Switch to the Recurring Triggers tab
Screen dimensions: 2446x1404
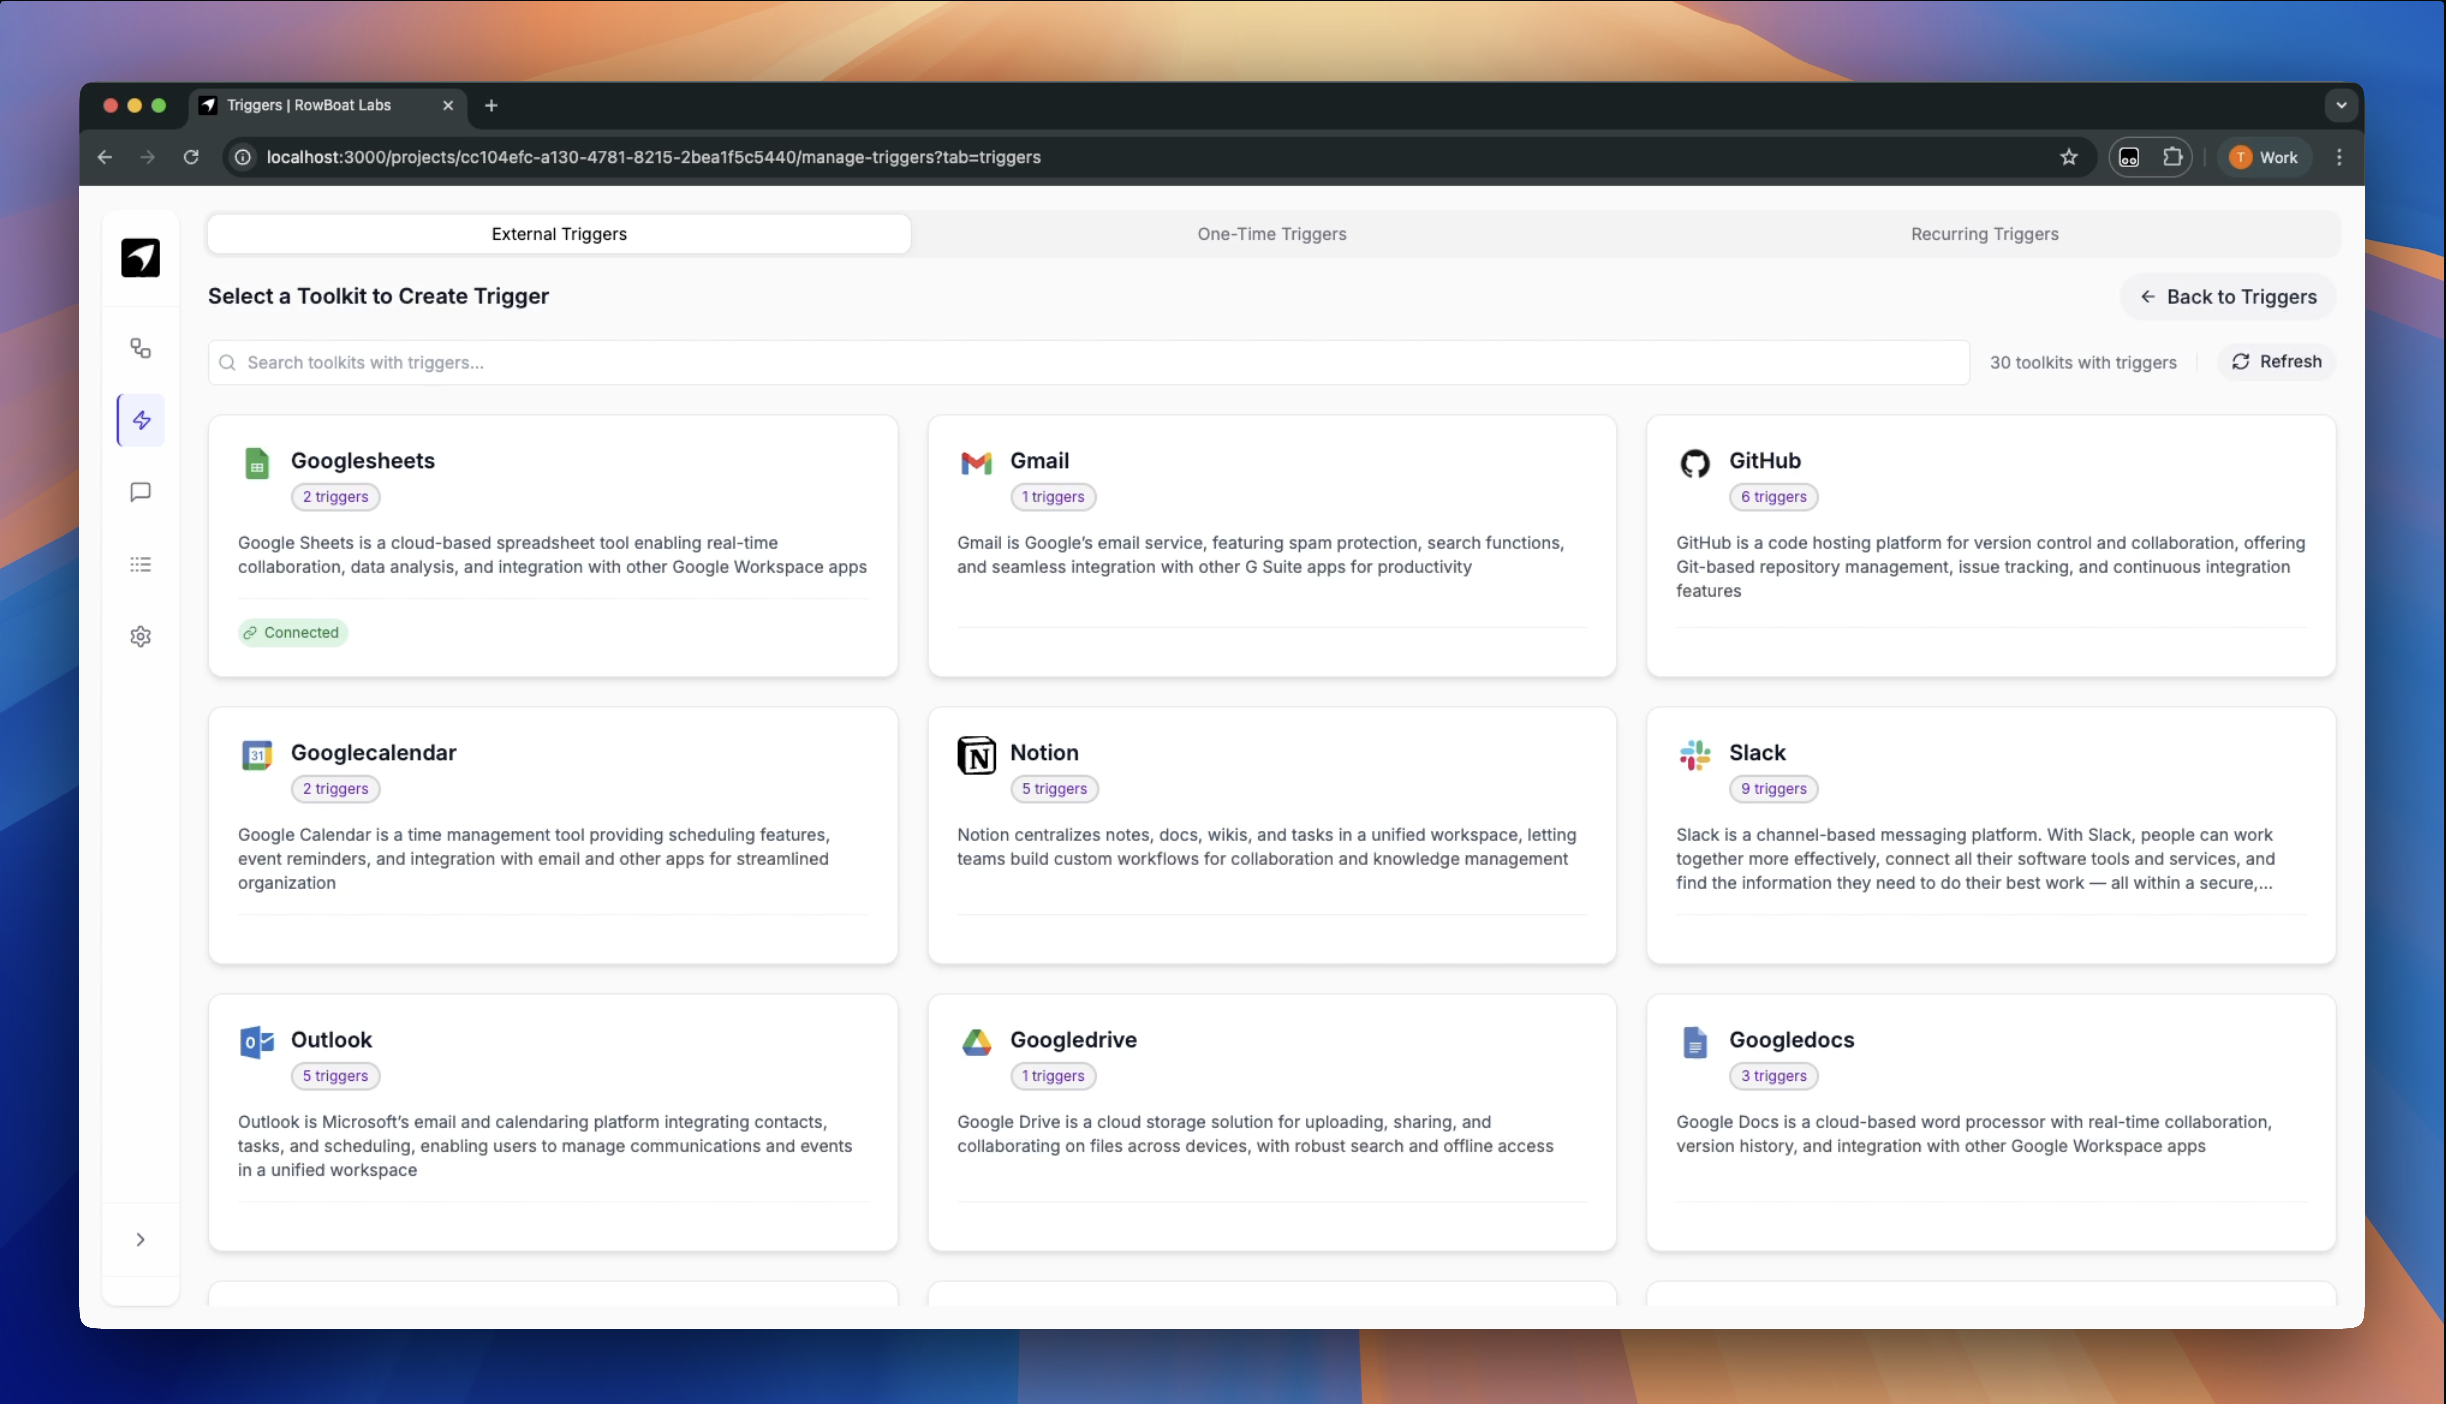[x=1984, y=234]
